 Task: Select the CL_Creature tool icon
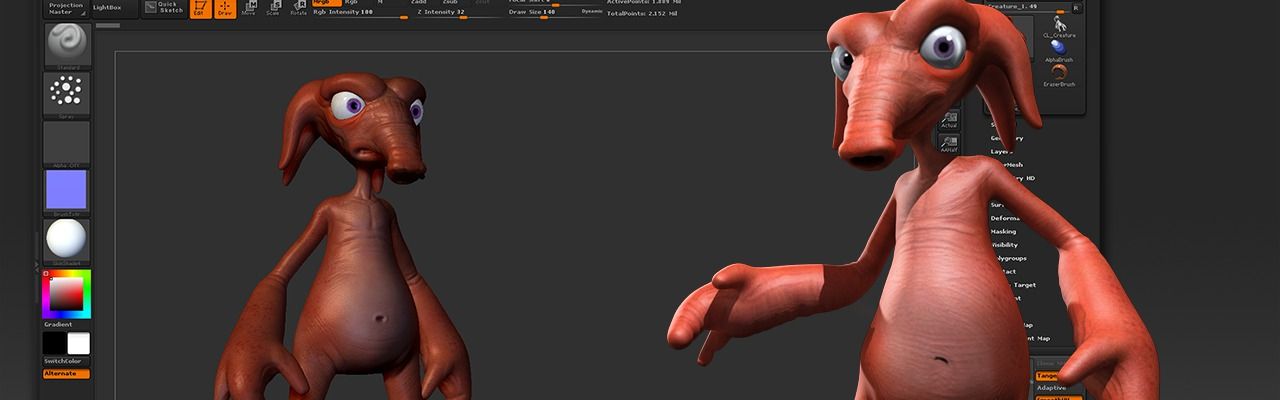click(x=1058, y=27)
